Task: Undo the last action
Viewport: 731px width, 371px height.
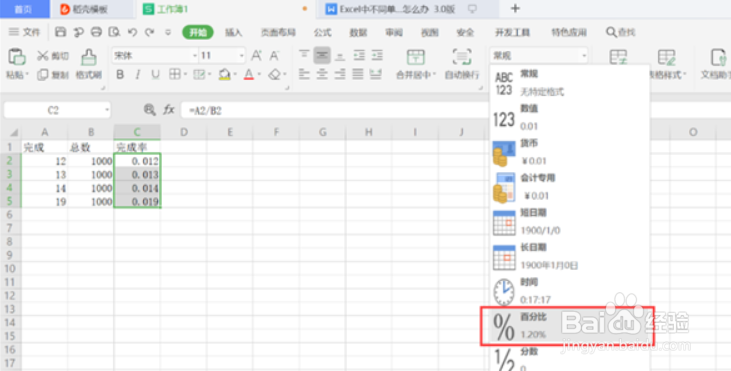Action: [x=132, y=32]
